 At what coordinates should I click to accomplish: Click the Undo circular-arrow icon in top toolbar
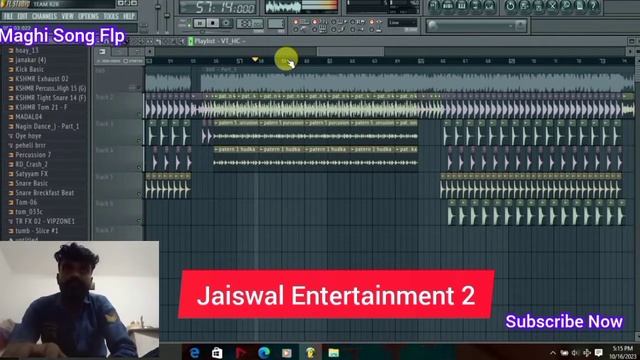pos(510,6)
